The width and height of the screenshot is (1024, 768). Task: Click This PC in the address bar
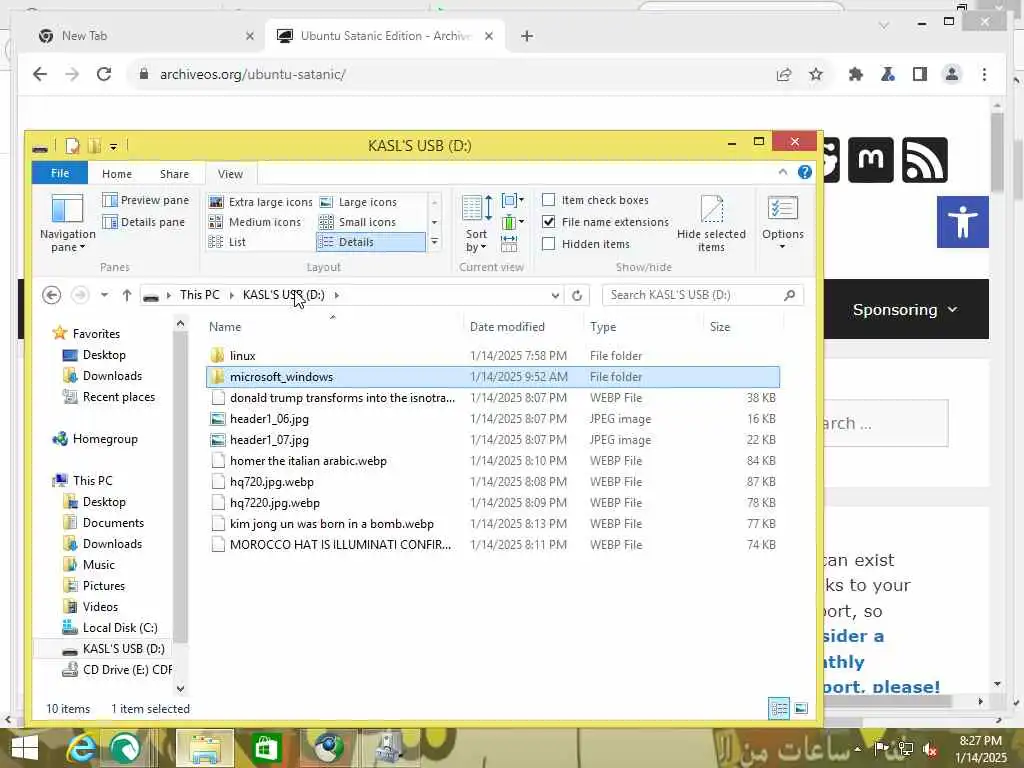point(199,295)
